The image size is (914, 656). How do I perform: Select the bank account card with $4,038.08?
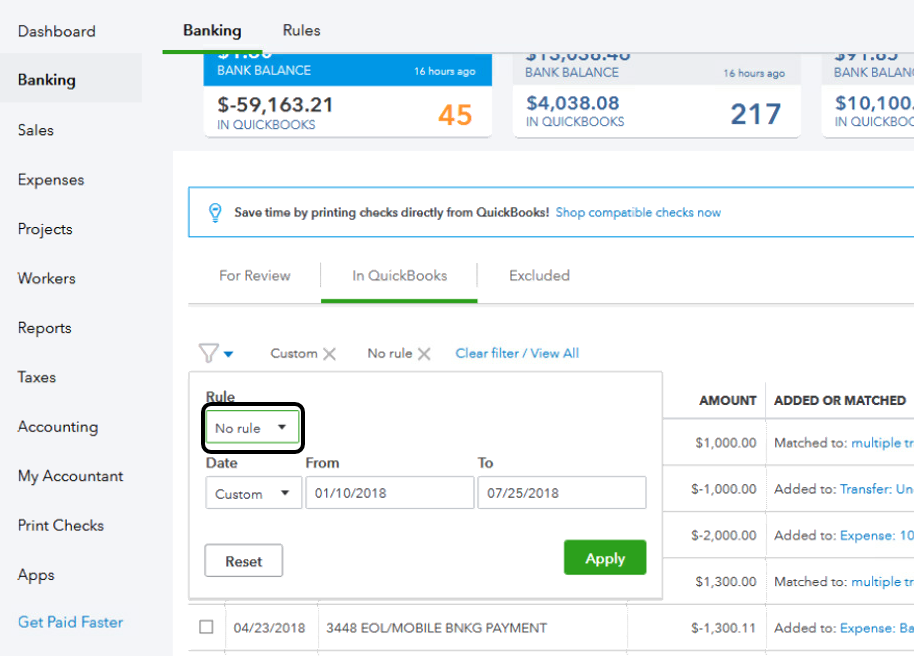[x=656, y=96]
